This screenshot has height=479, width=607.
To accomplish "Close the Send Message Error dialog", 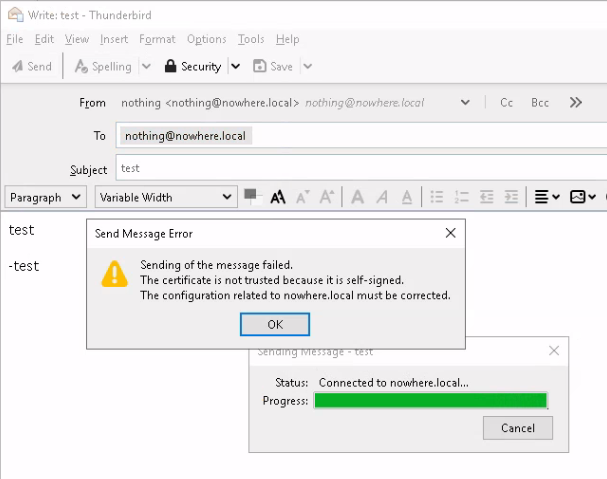I will click(x=450, y=233).
